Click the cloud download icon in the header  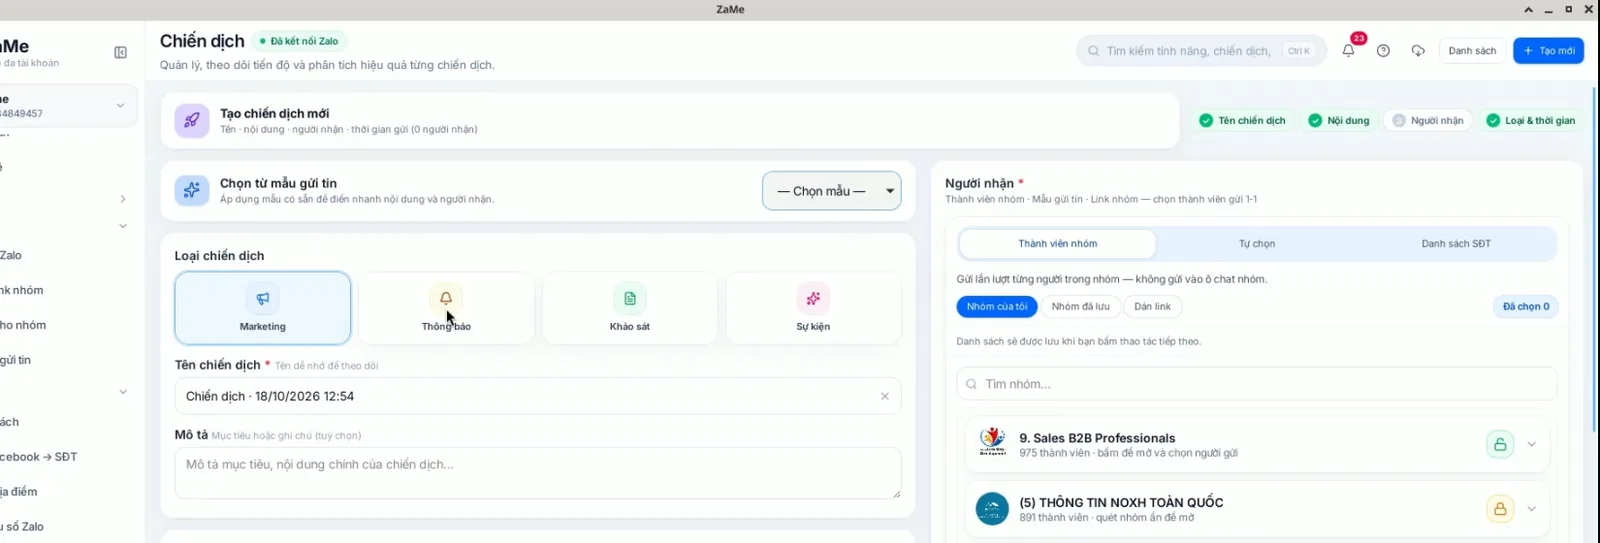[x=1418, y=51]
